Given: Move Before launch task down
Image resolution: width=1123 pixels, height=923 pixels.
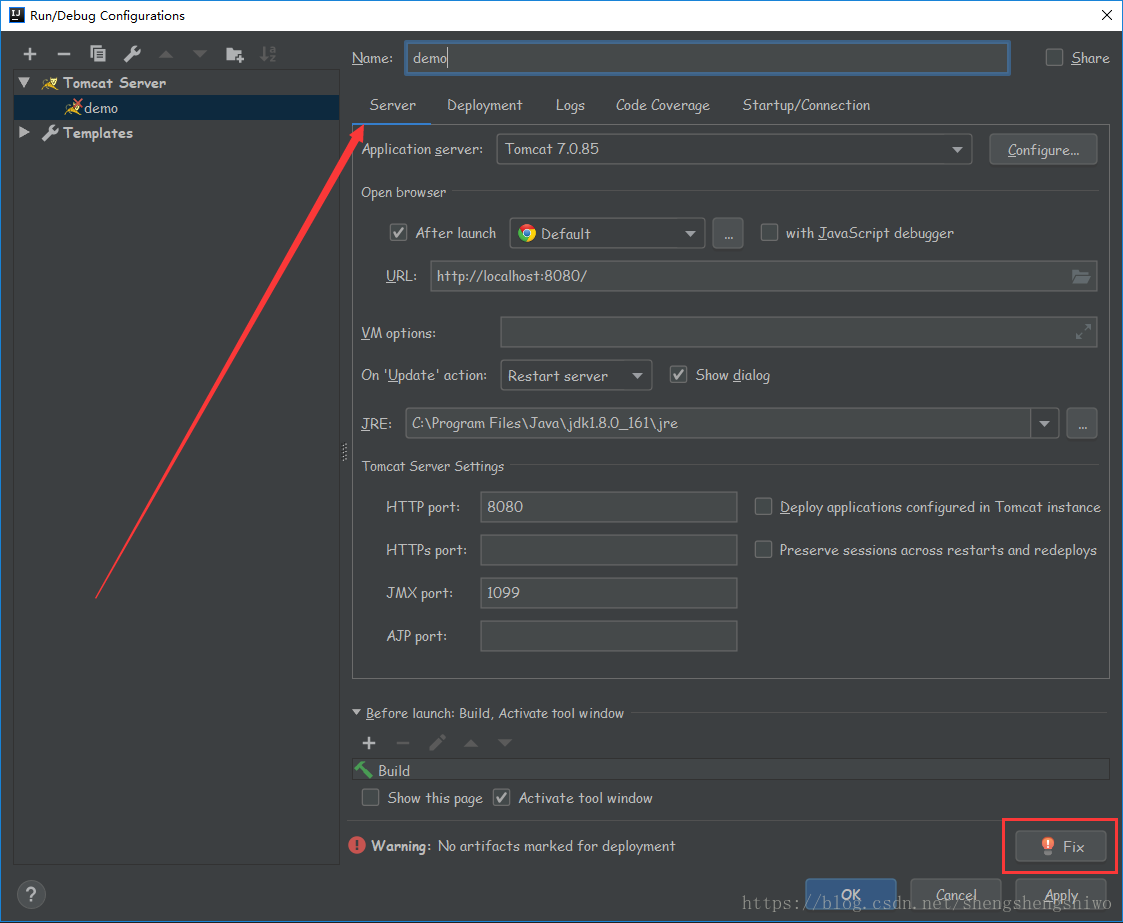Looking at the screenshot, I should [505, 743].
